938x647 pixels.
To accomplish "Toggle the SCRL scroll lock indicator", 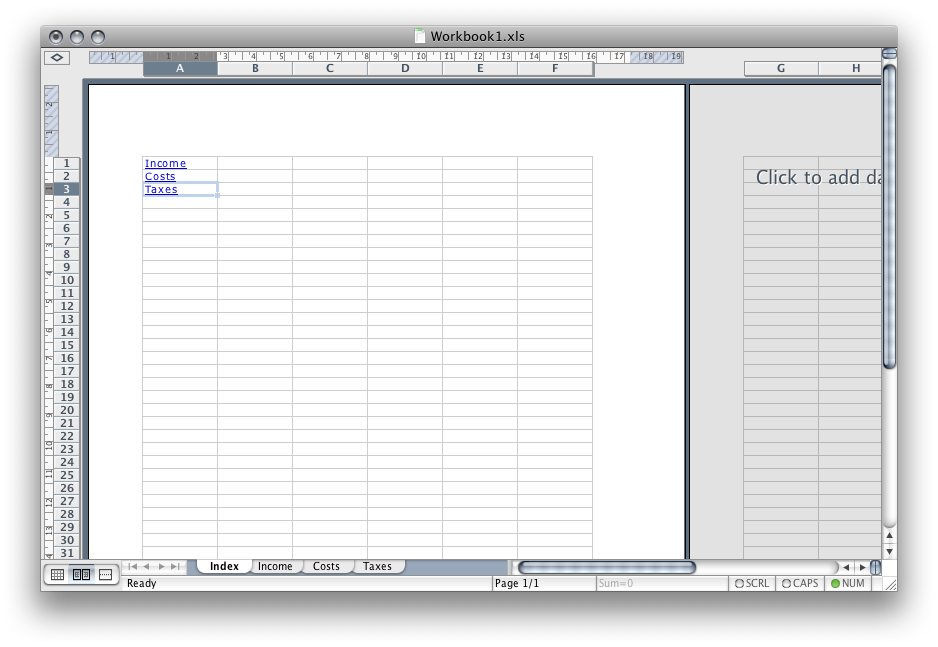I will coord(751,583).
